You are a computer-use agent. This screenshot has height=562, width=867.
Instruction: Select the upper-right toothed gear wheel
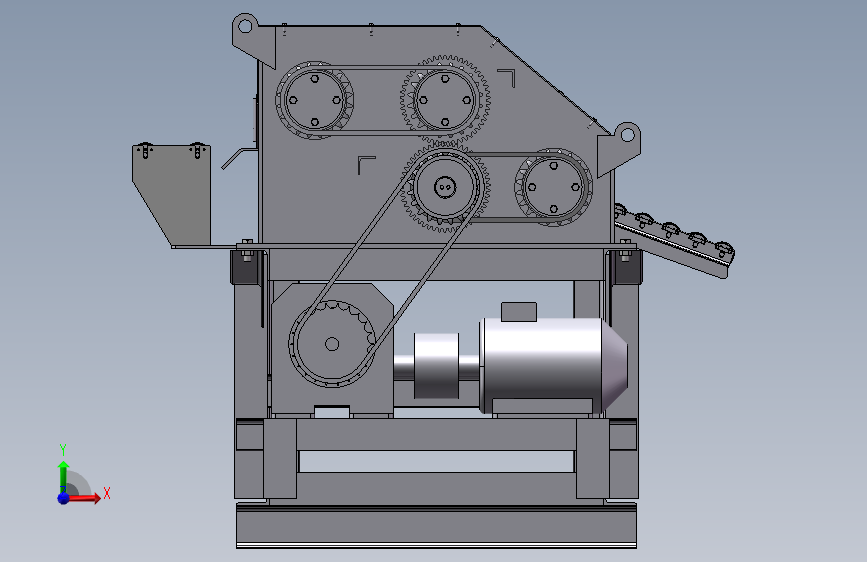point(445,100)
